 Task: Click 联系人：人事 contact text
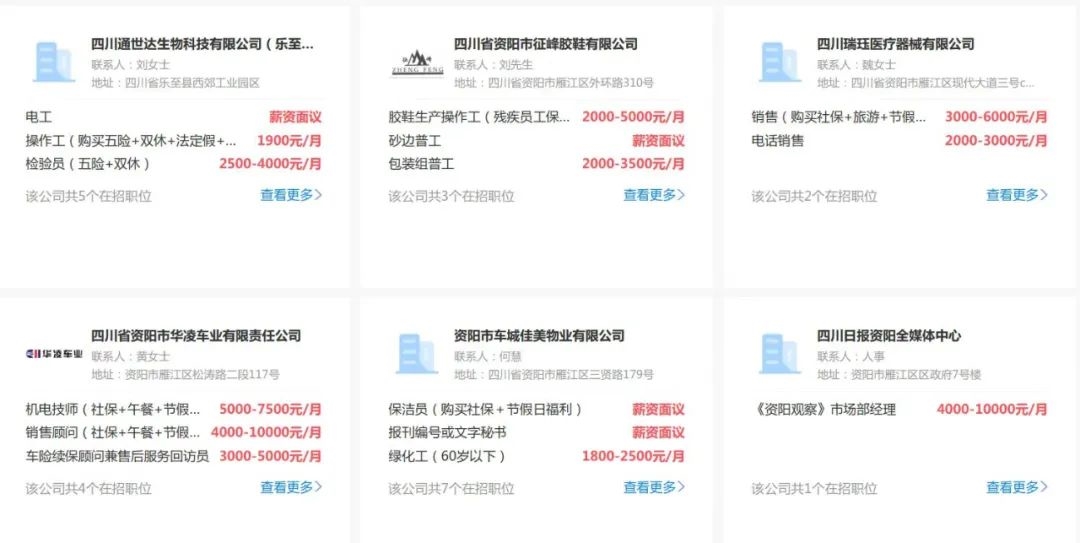pyautogui.click(x=851, y=357)
